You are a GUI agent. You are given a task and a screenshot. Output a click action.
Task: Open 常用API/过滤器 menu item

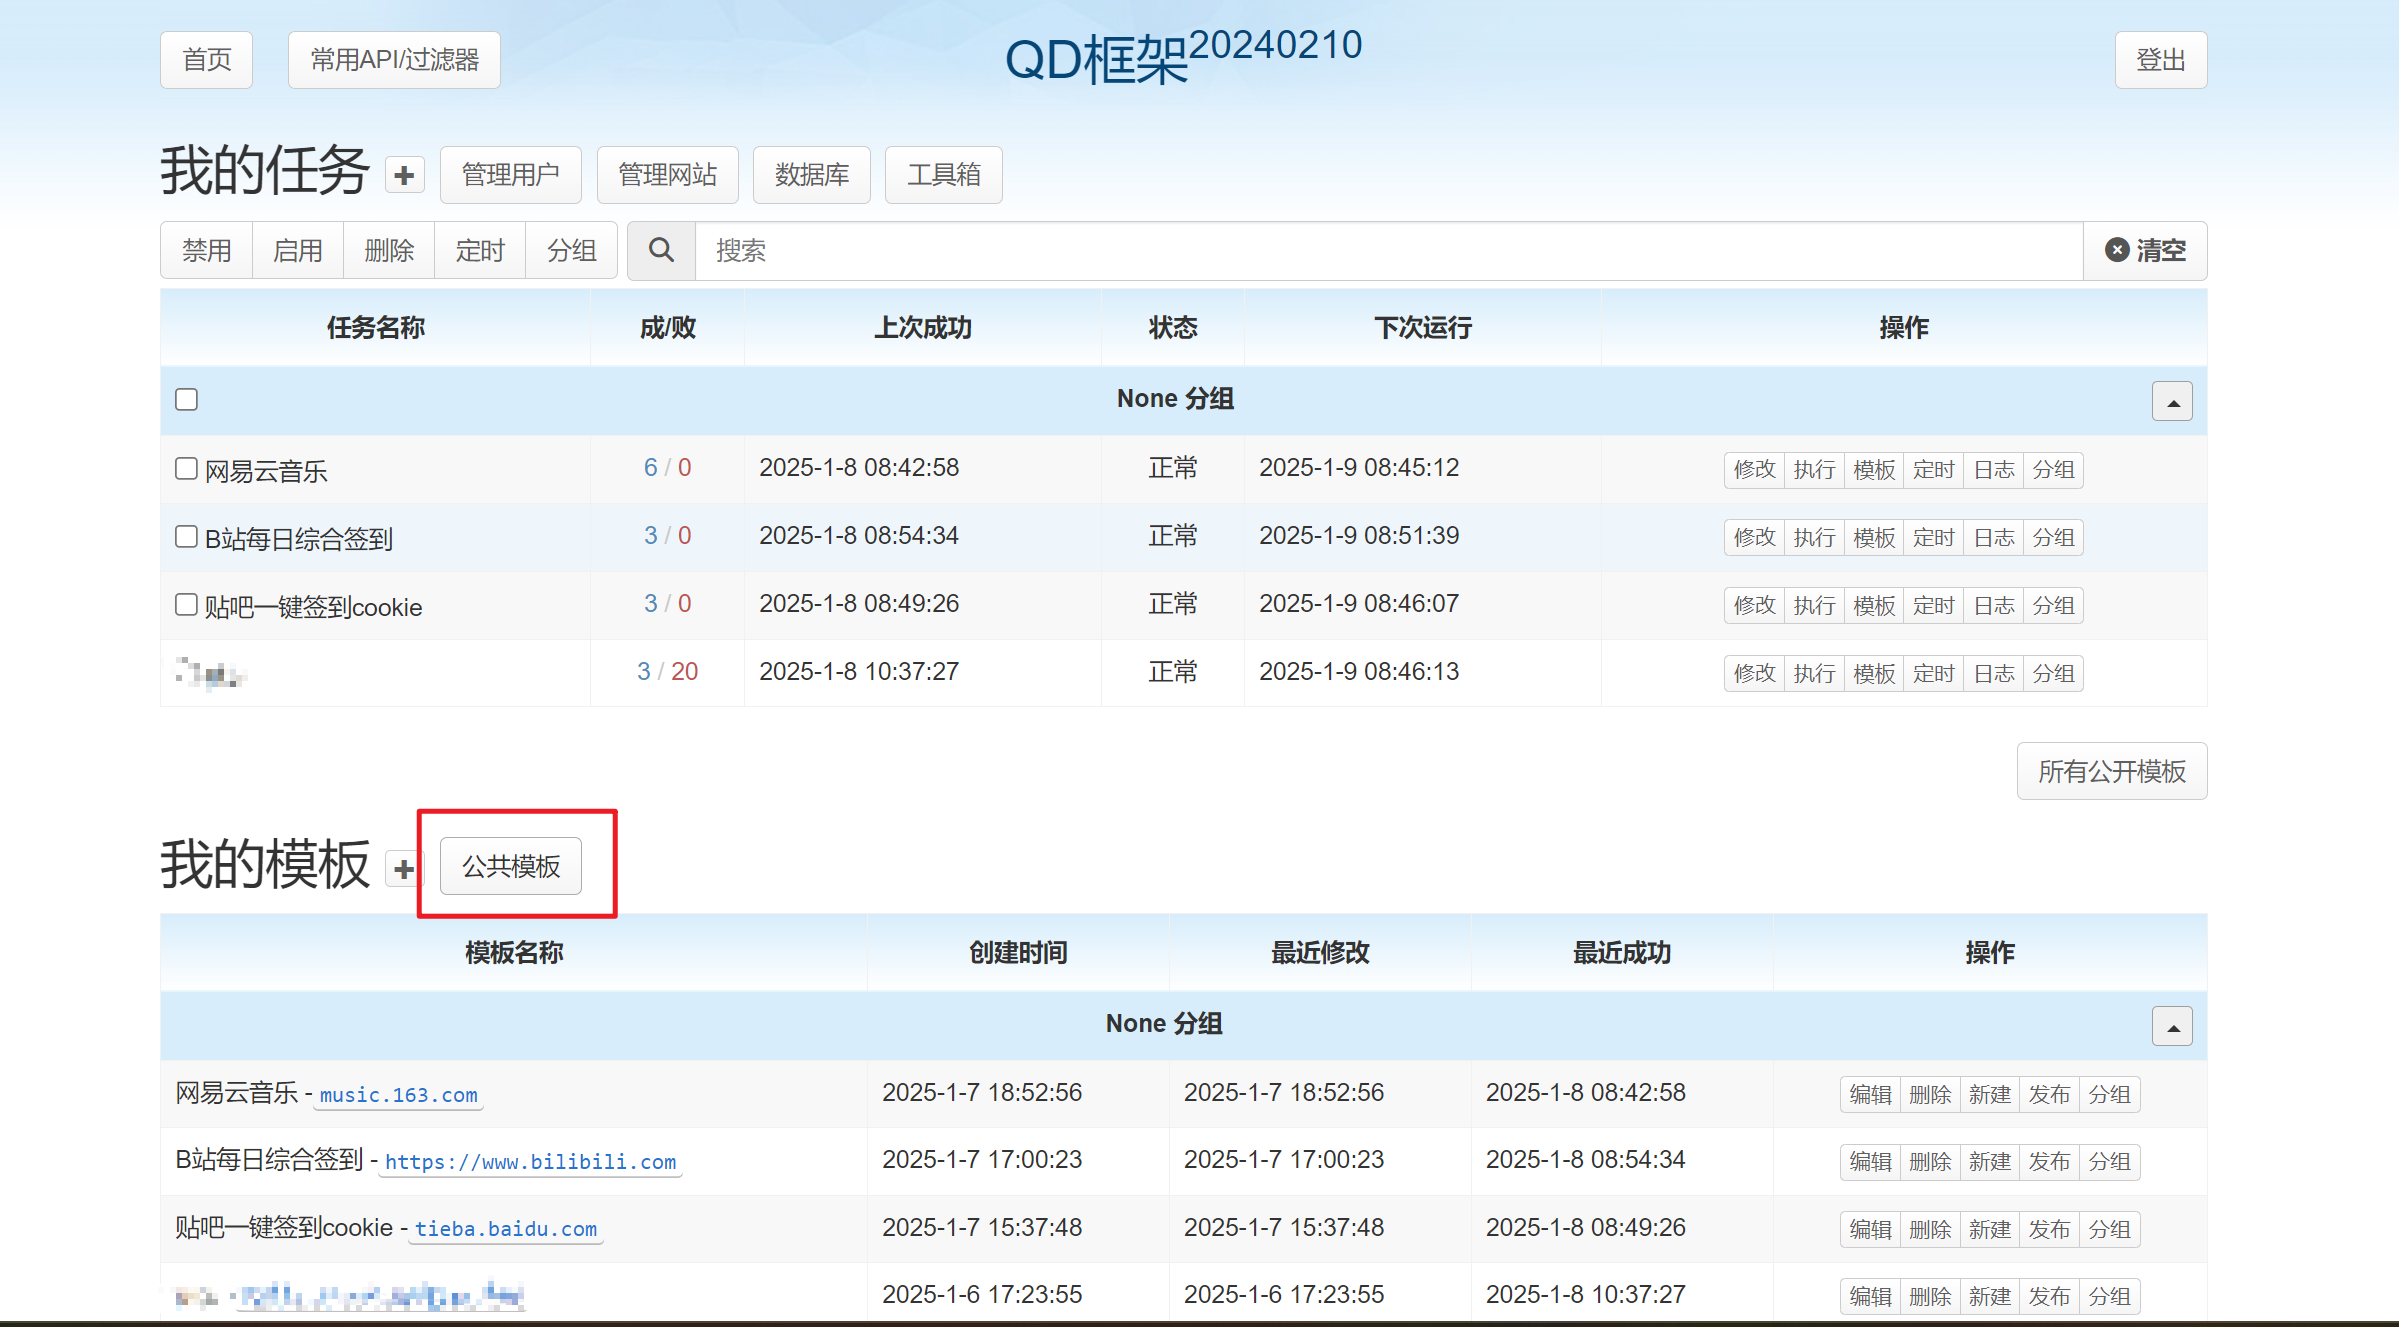click(394, 60)
